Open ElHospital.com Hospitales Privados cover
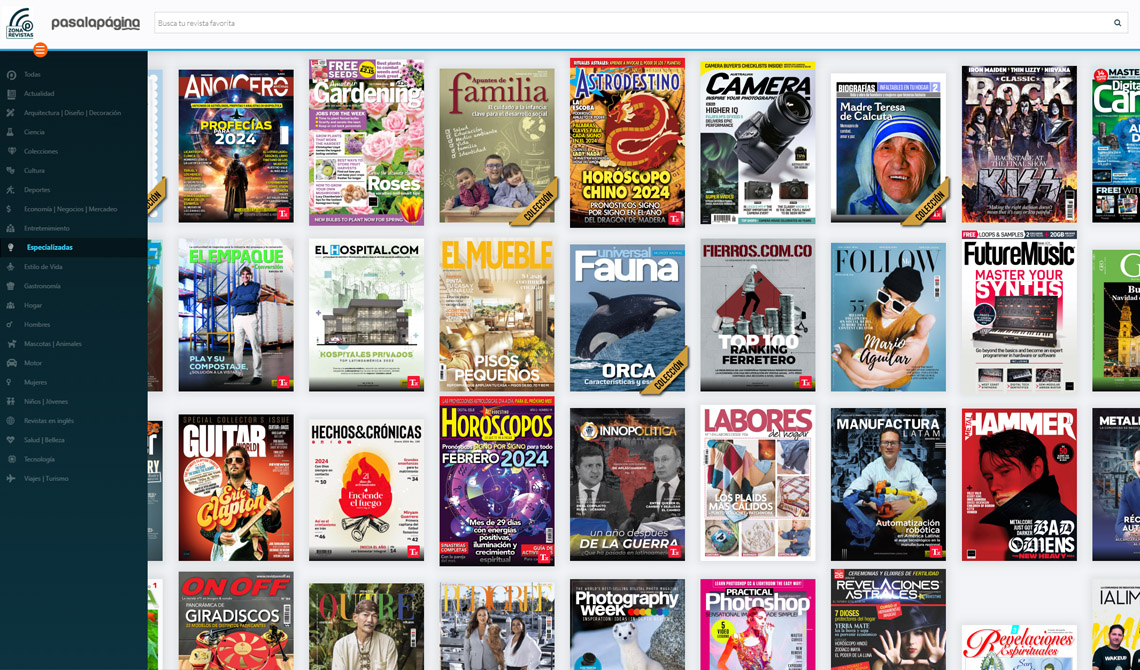This screenshot has height=670, width=1140. point(366,315)
